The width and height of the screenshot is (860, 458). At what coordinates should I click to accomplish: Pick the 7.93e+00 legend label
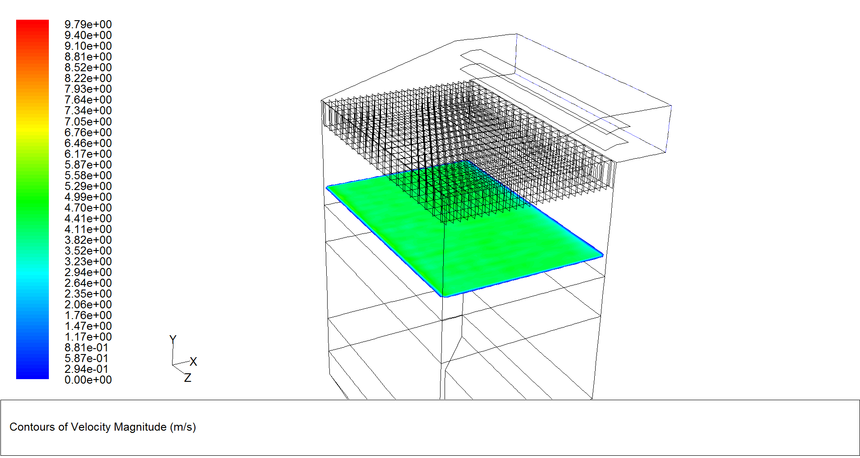[88, 89]
